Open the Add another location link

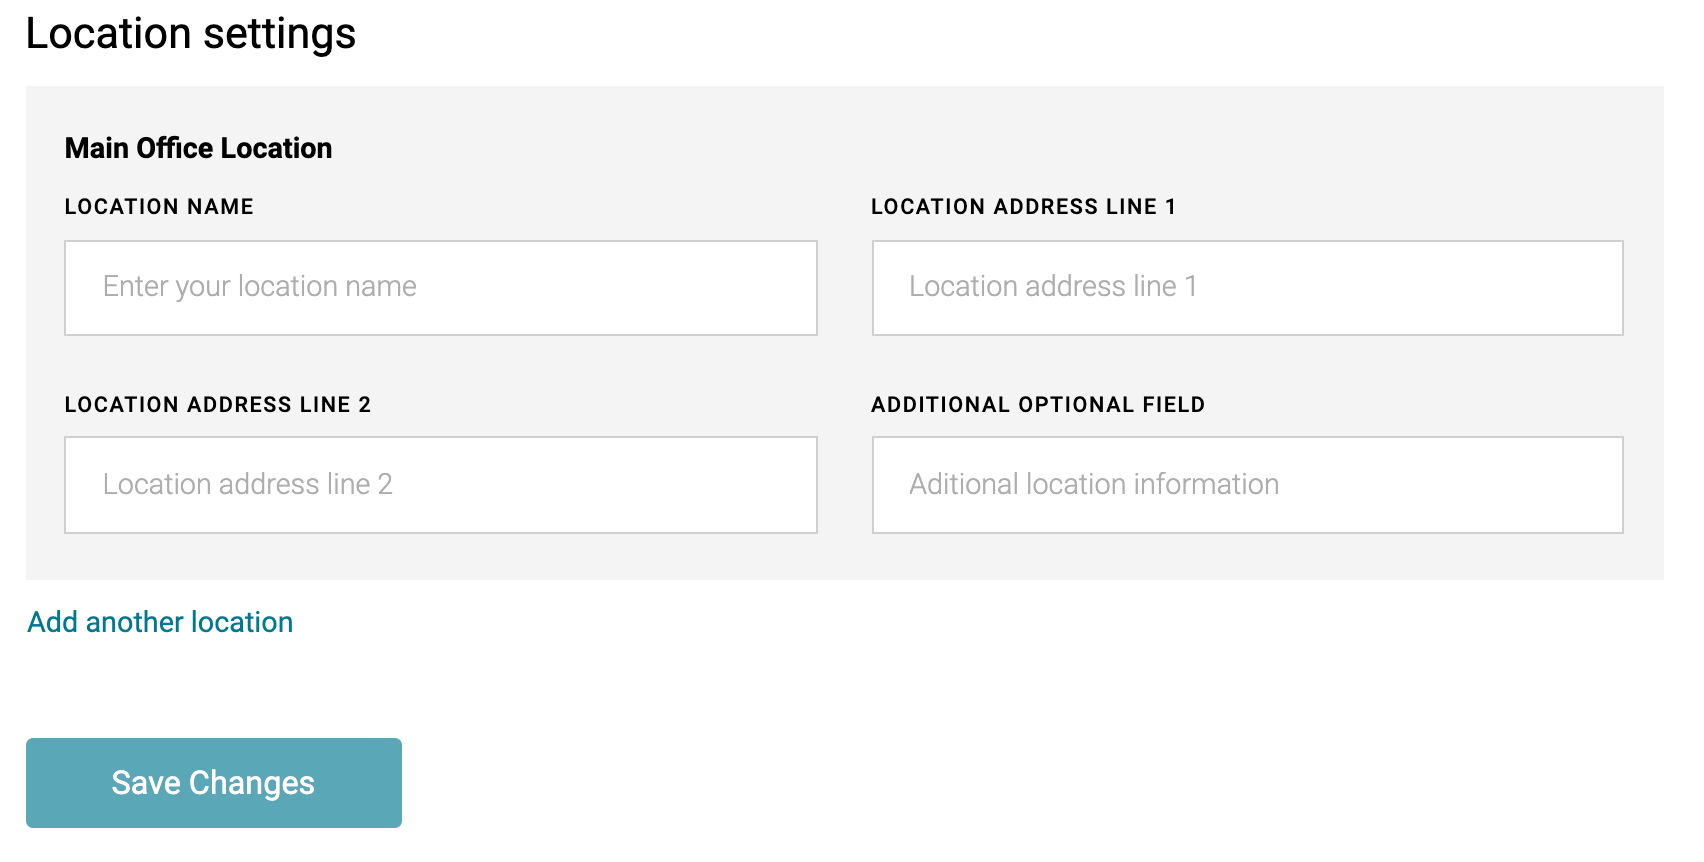[x=160, y=622]
